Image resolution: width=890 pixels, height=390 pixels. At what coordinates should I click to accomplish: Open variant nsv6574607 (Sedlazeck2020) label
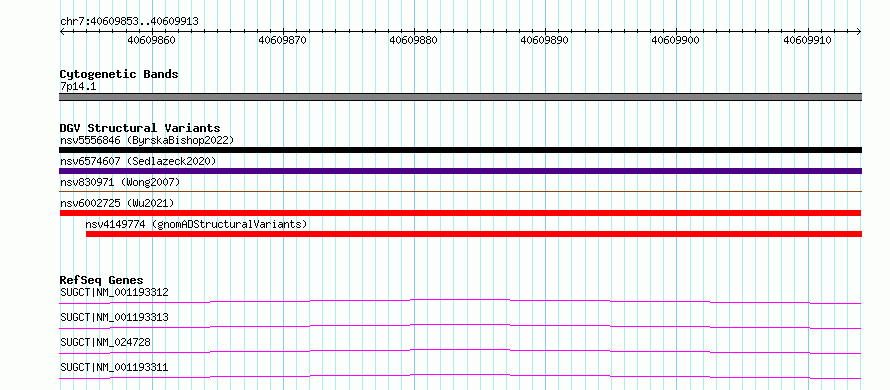(x=138, y=161)
